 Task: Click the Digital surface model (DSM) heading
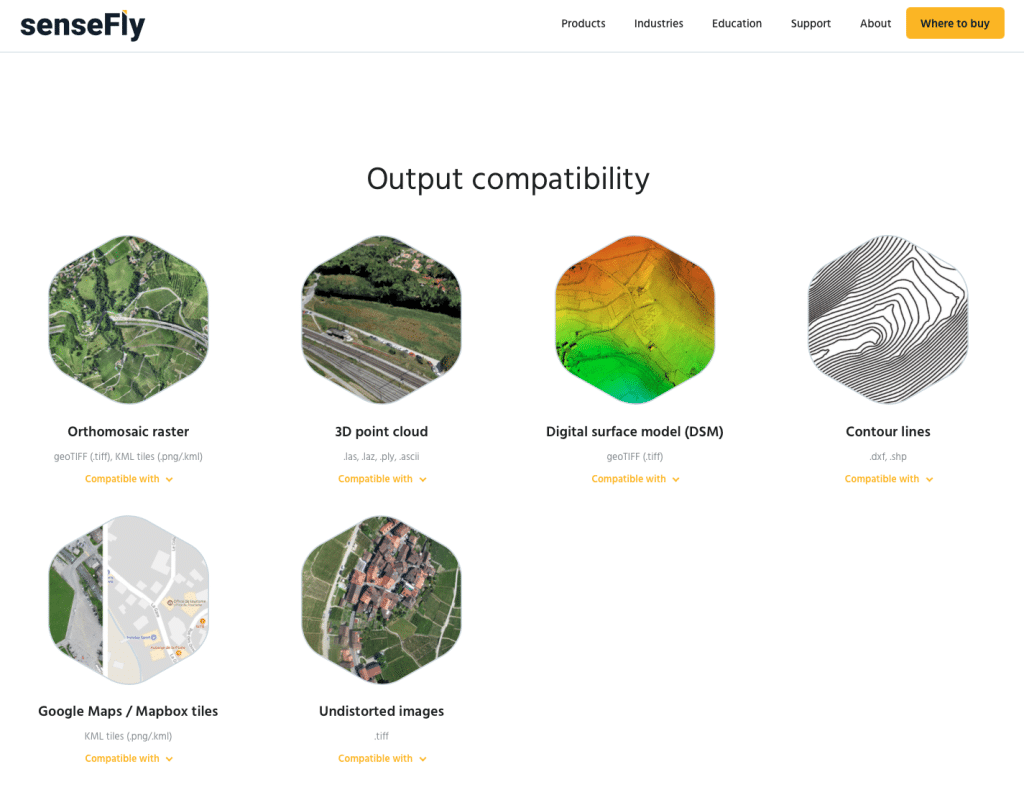tap(635, 432)
